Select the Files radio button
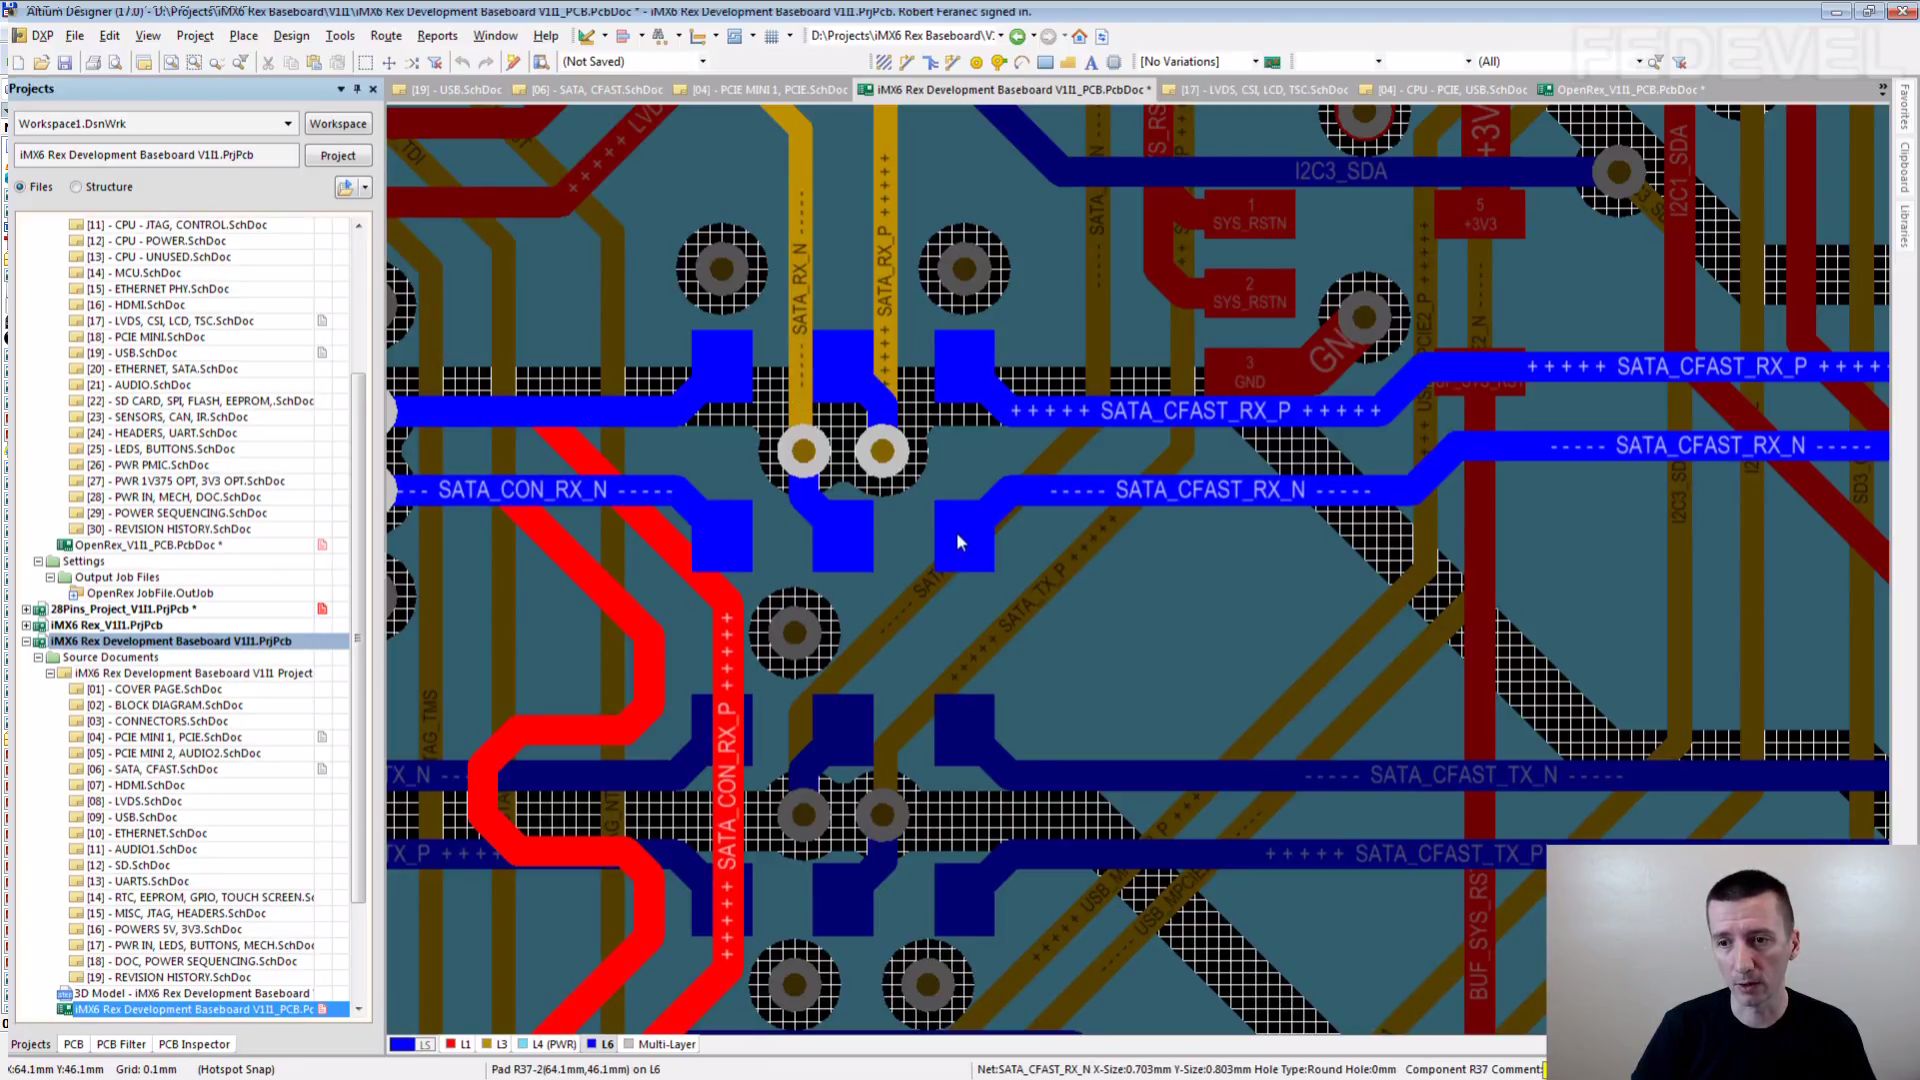Viewport: 1920px width, 1080px height. pyautogui.click(x=20, y=187)
